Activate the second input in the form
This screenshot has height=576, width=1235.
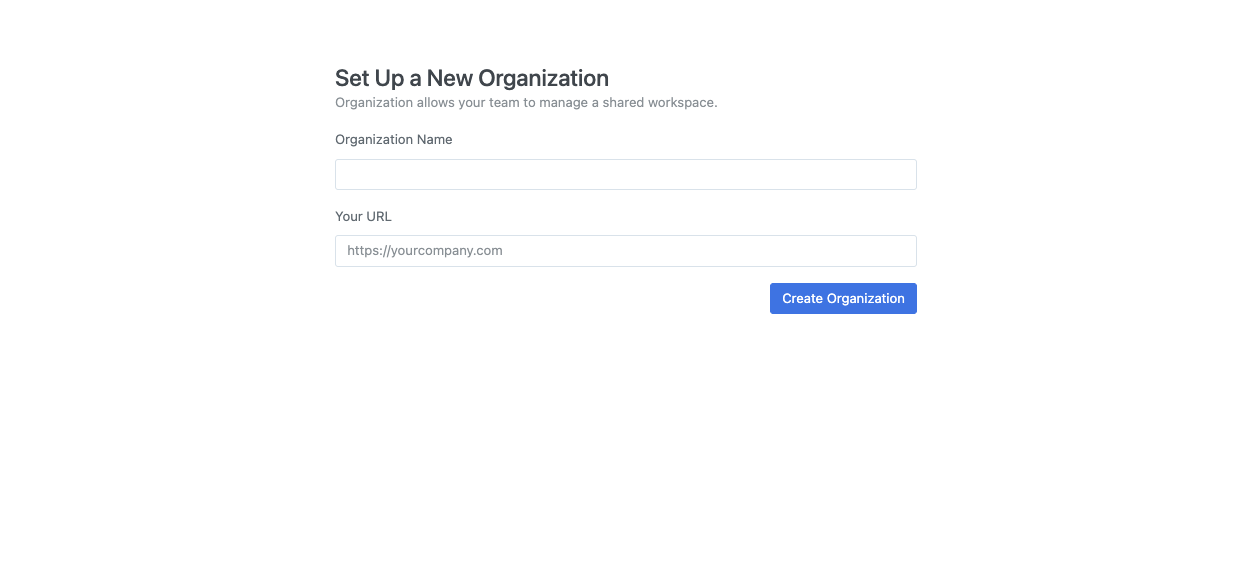coord(625,251)
